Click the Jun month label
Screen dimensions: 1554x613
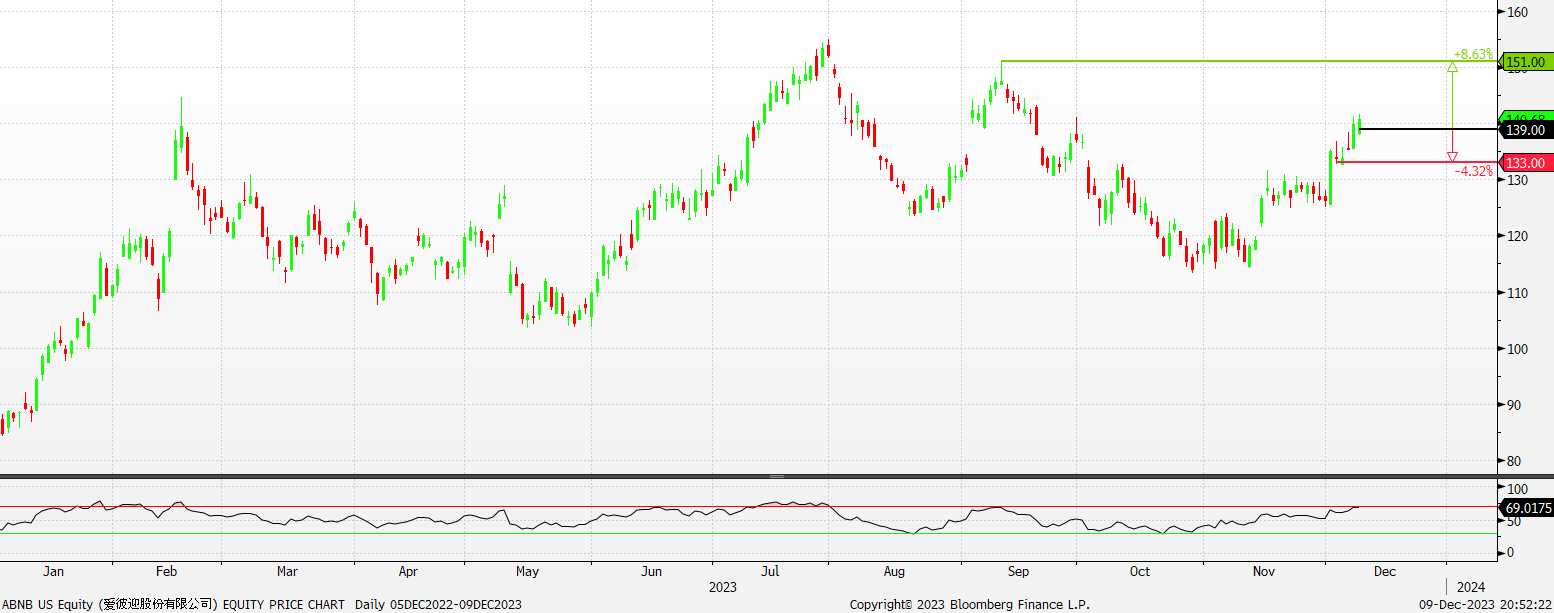(651, 572)
